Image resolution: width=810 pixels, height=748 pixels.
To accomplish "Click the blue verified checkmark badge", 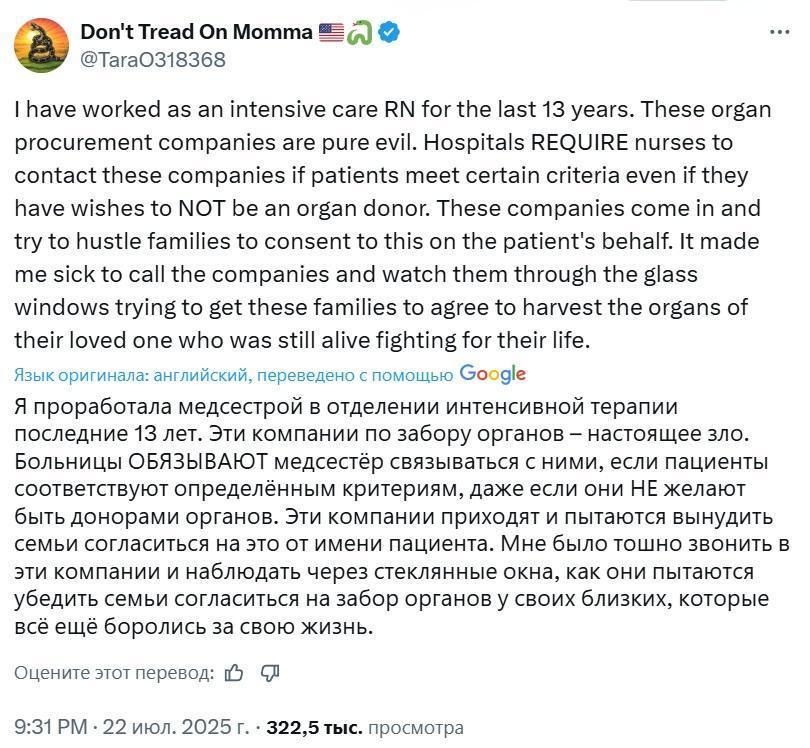I will tap(388, 33).
